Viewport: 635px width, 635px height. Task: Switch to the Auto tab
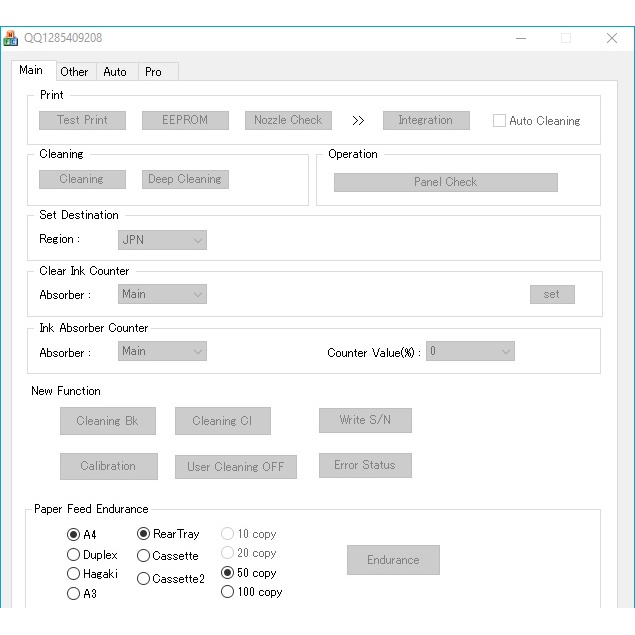point(115,72)
